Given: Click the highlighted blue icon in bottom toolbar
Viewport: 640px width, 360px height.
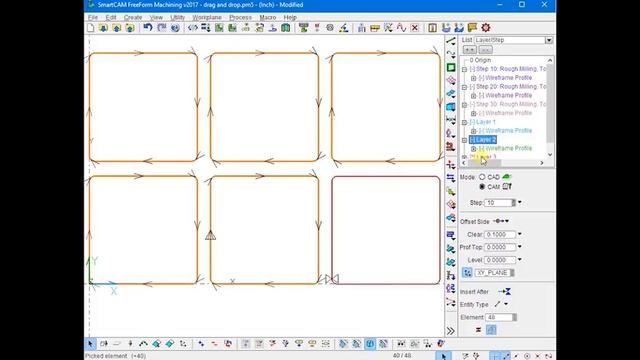Looking at the screenshot, I should [370, 344].
